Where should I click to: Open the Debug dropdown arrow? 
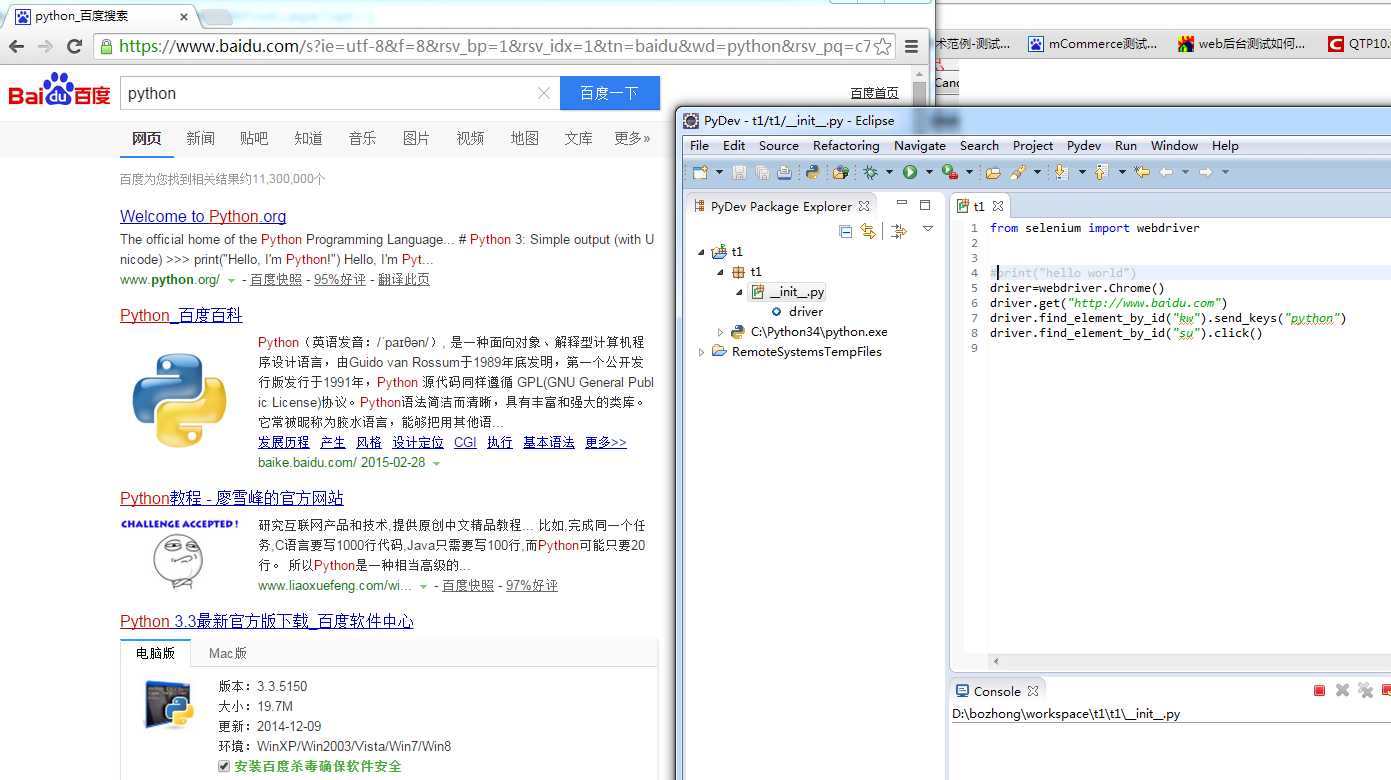889,172
